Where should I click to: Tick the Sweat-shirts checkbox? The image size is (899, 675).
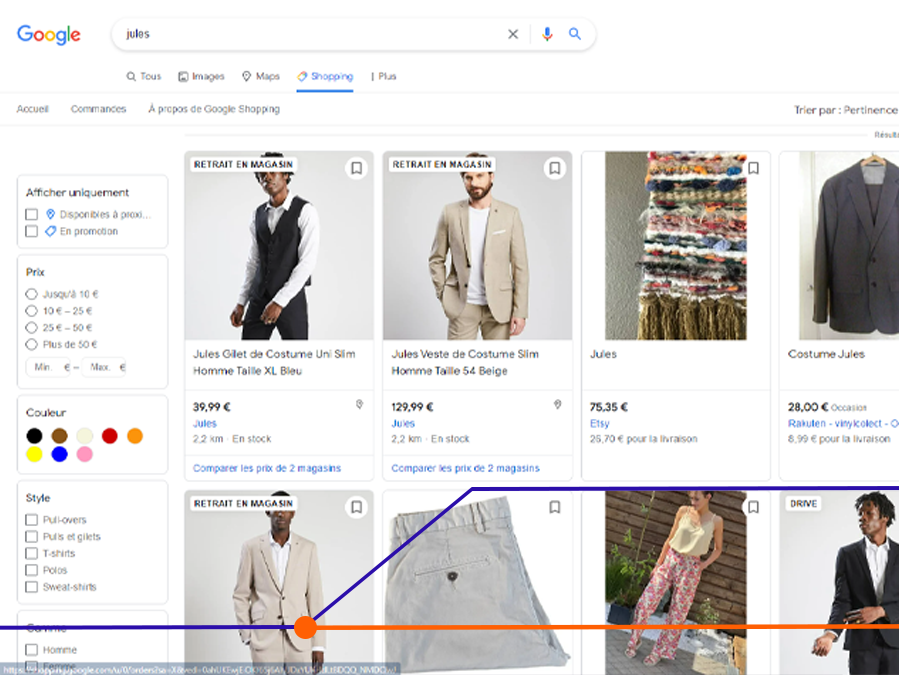click(32, 587)
